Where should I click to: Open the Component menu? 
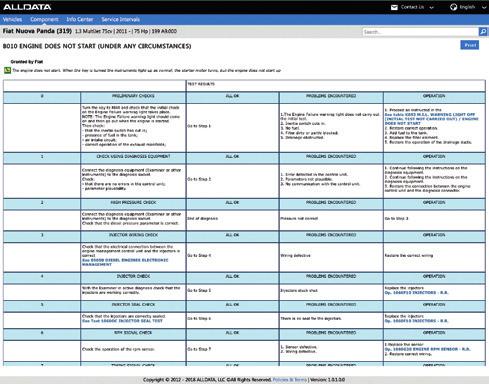pos(44,19)
